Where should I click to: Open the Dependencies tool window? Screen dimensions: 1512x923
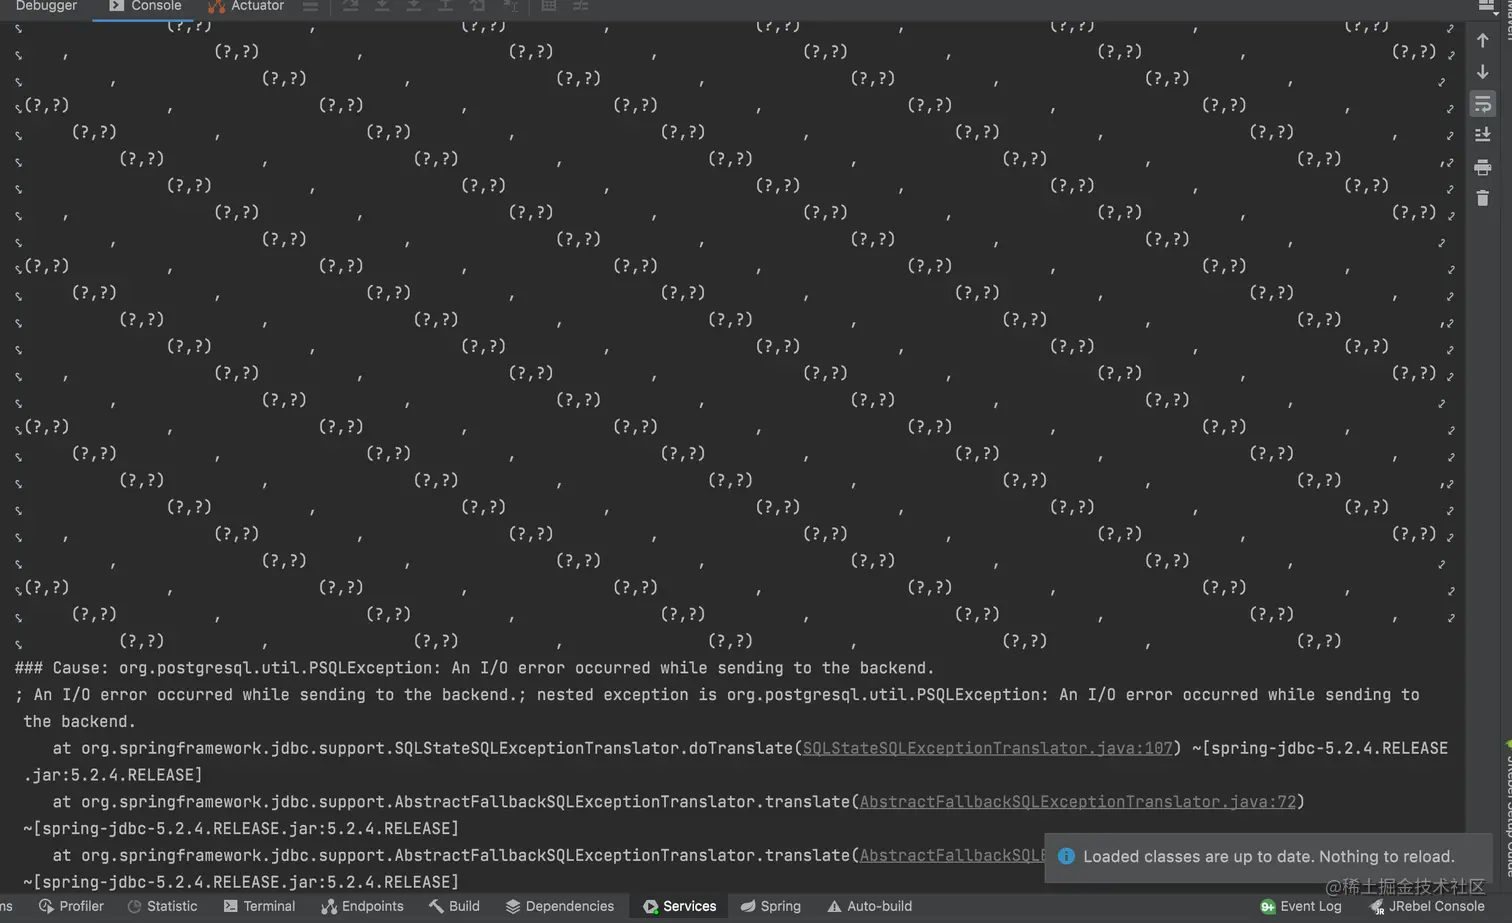(559, 906)
